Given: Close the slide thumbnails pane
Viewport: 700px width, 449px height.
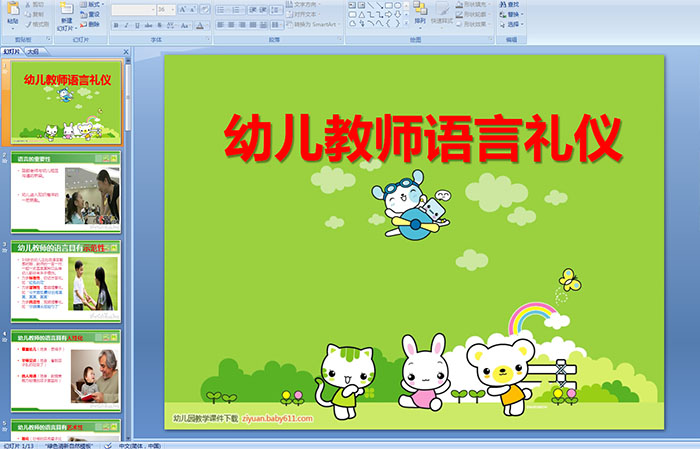Looking at the screenshot, I should [x=126, y=52].
